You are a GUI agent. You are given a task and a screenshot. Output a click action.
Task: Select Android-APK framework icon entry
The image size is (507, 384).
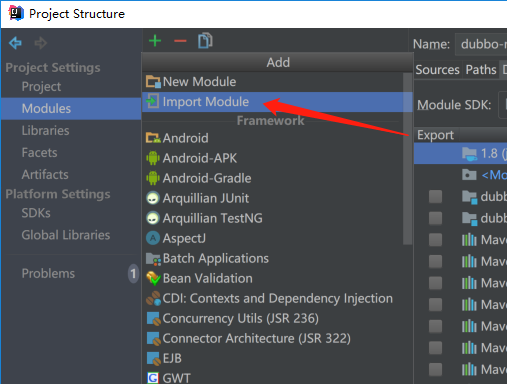pos(153,158)
